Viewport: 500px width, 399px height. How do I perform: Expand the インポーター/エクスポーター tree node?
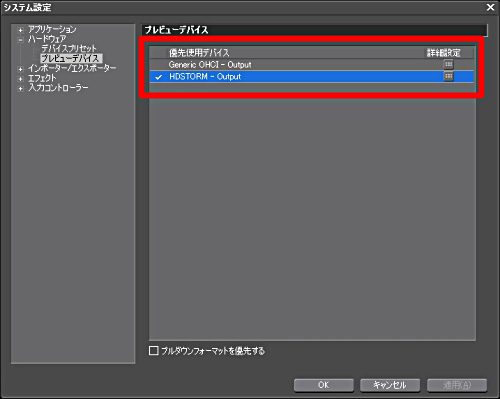coord(21,69)
